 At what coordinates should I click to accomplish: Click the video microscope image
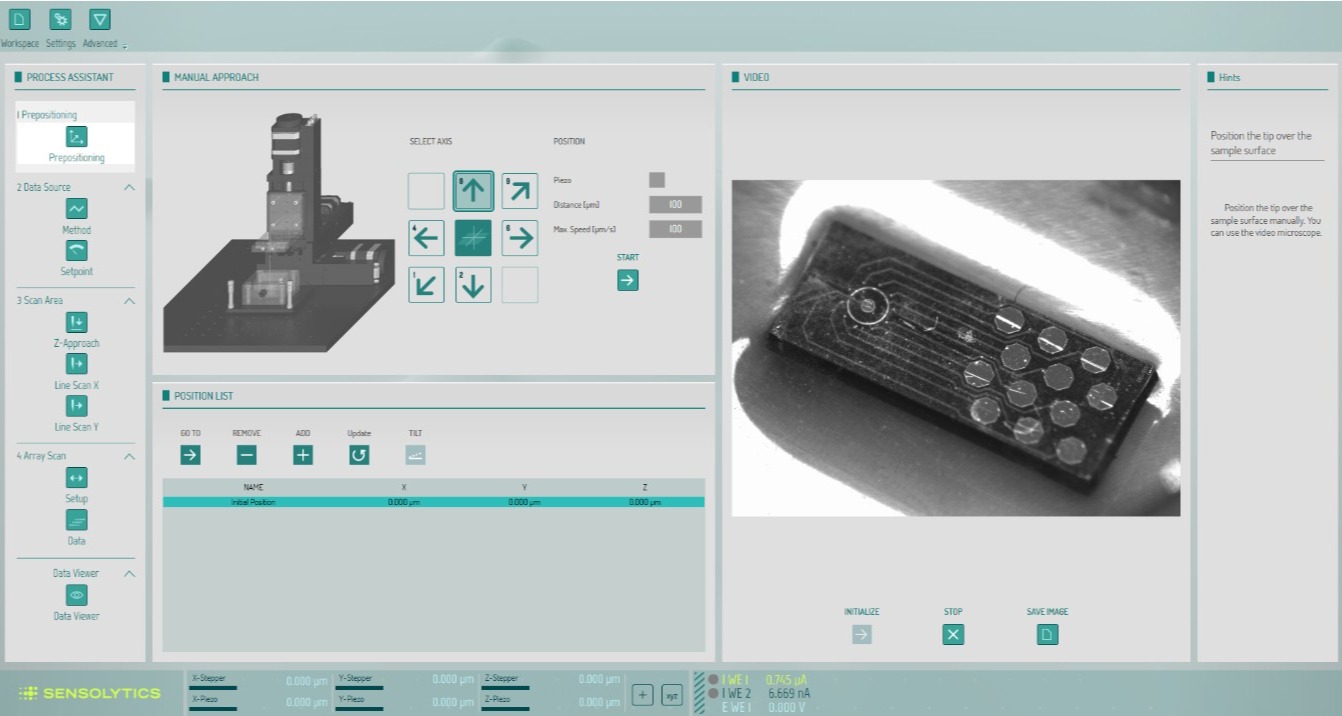click(x=956, y=348)
